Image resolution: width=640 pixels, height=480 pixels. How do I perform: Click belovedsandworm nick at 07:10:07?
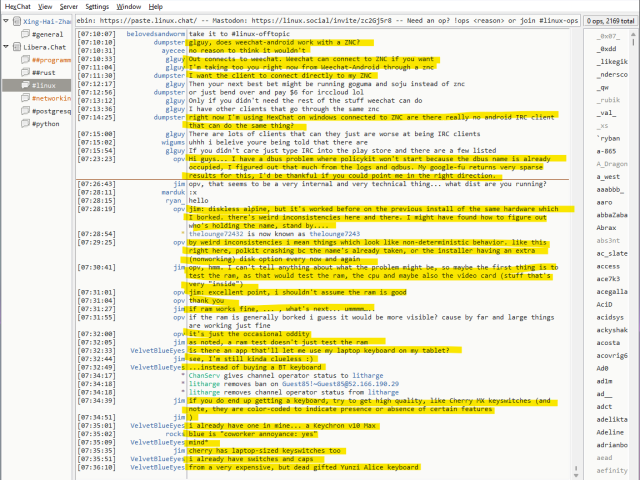click(156, 34)
